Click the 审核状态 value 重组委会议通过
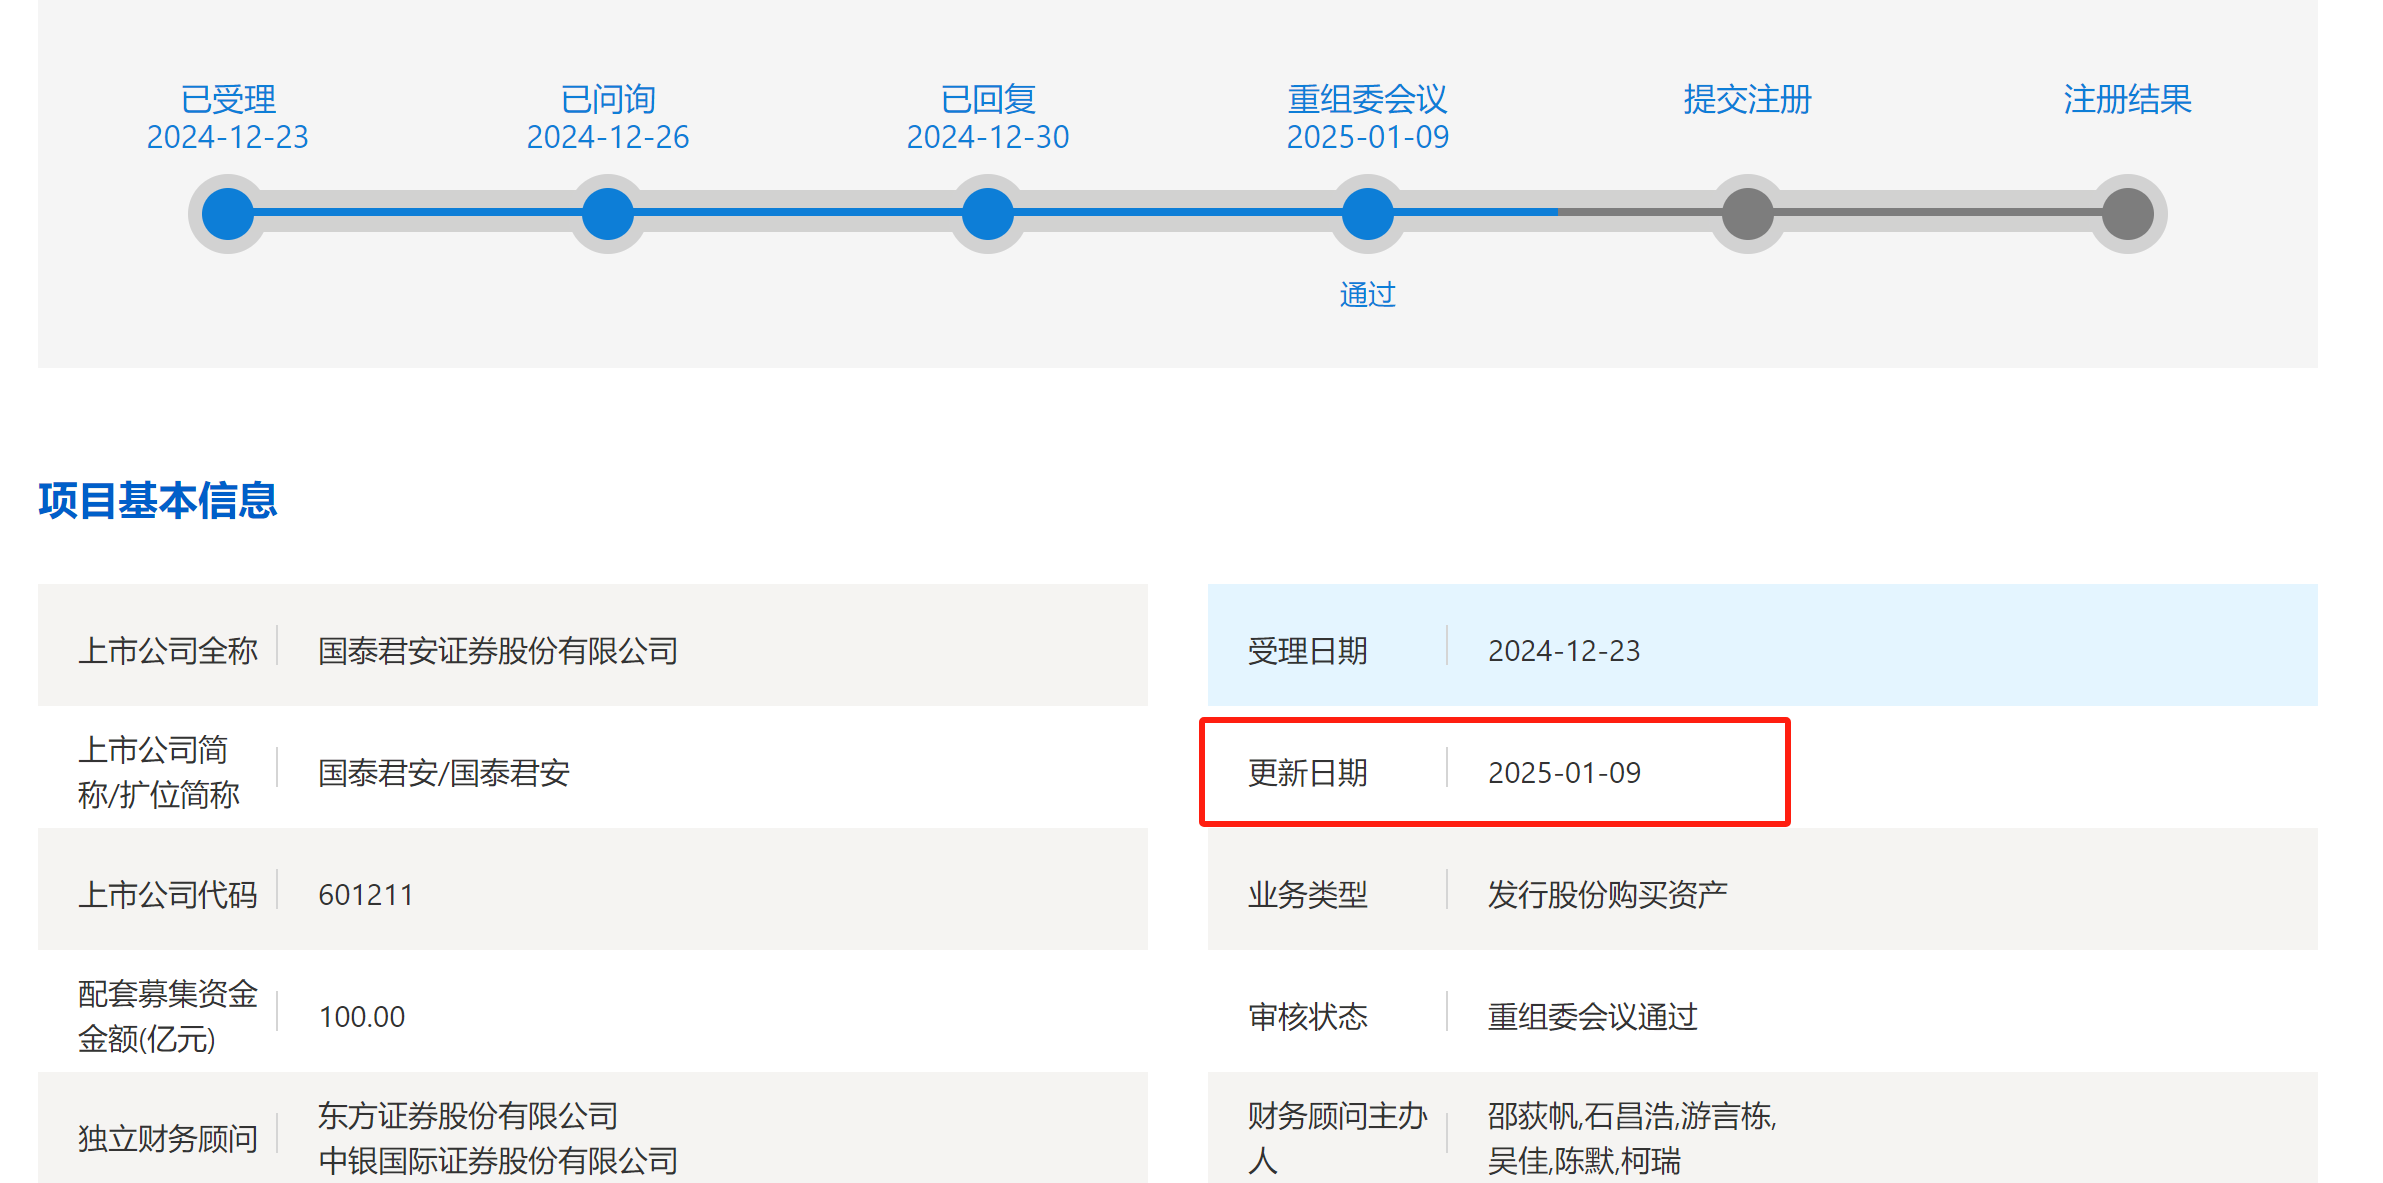 (x=1592, y=1017)
